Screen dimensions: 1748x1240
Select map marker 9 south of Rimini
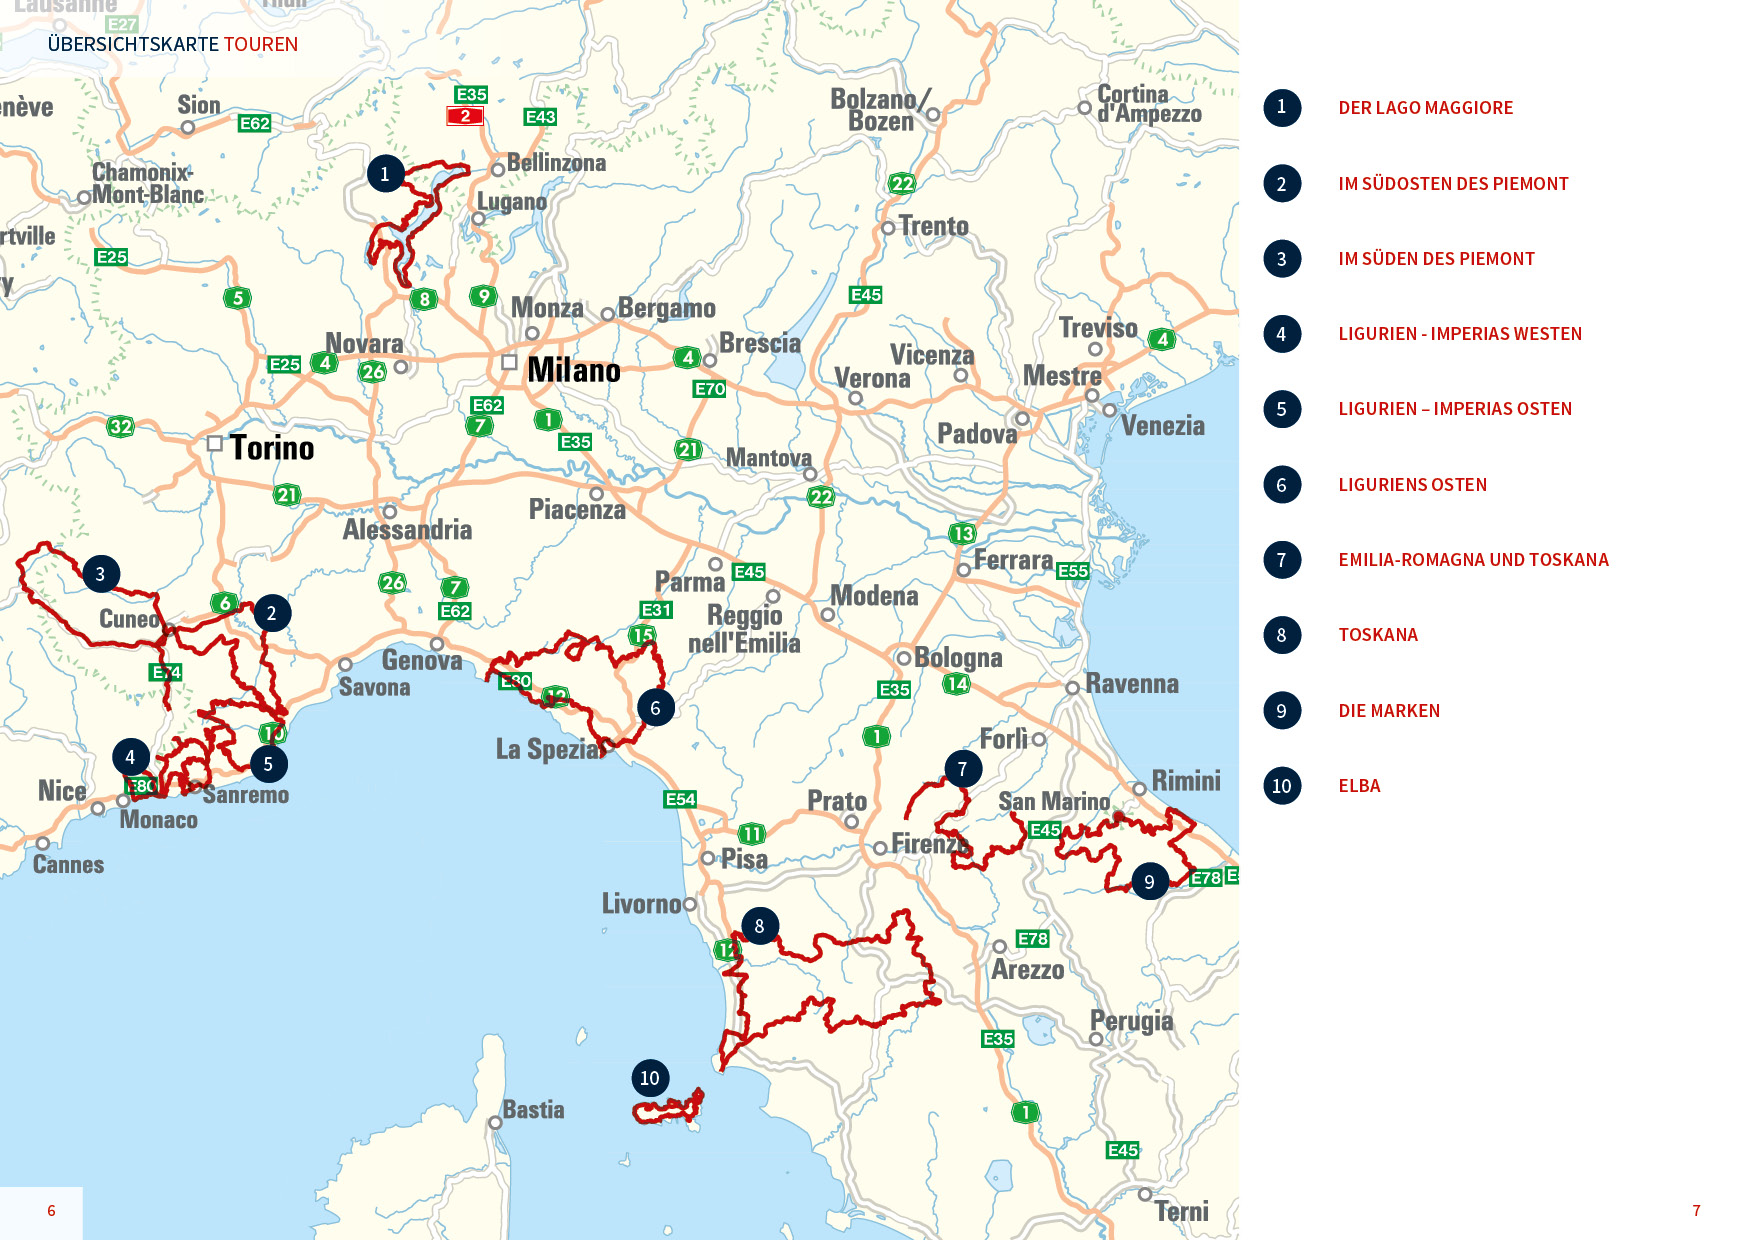point(1149,882)
